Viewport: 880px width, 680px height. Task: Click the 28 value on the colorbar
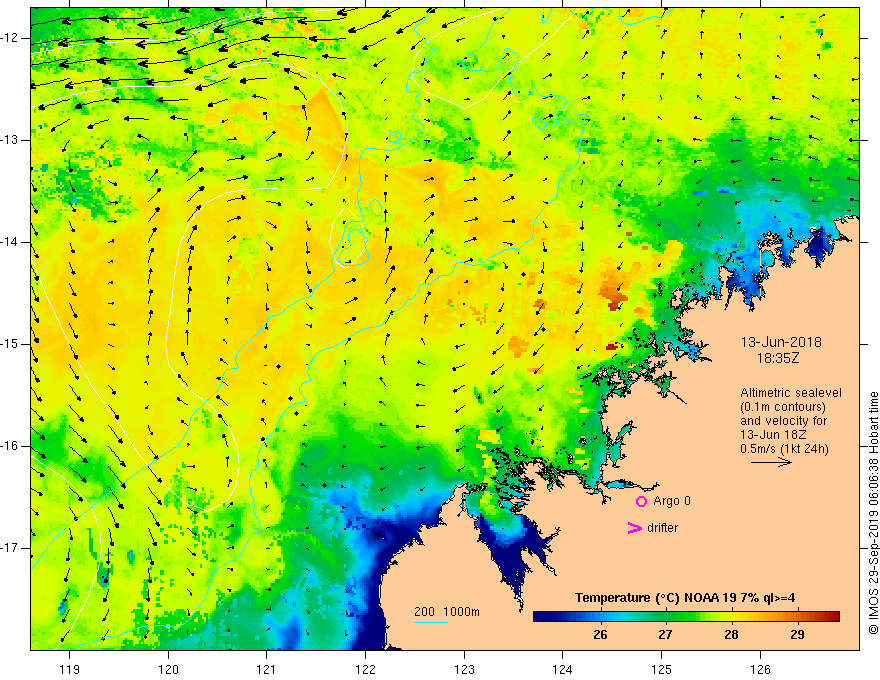[731, 635]
